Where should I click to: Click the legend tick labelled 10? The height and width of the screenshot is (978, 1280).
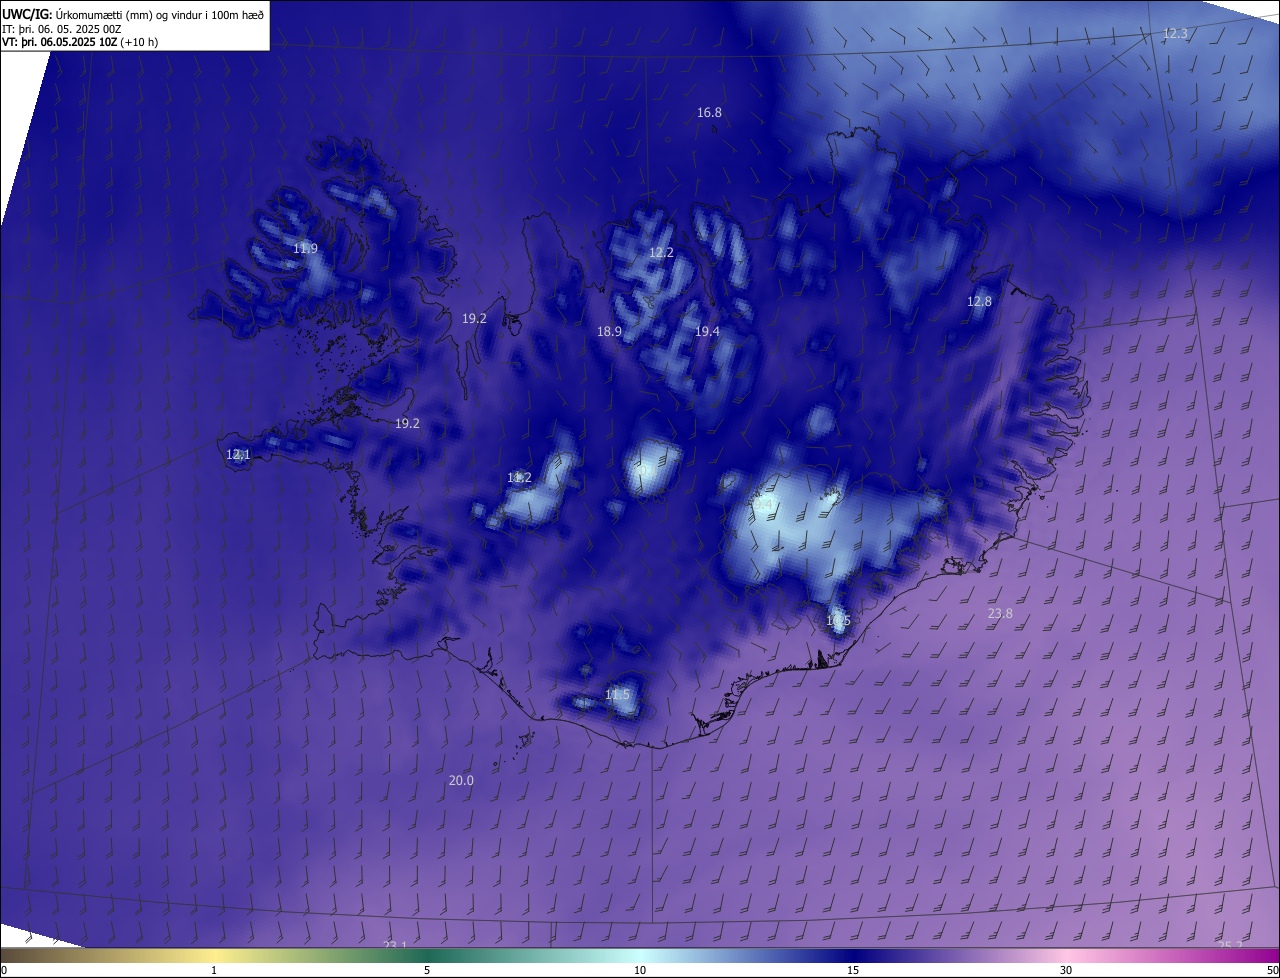coord(640,971)
